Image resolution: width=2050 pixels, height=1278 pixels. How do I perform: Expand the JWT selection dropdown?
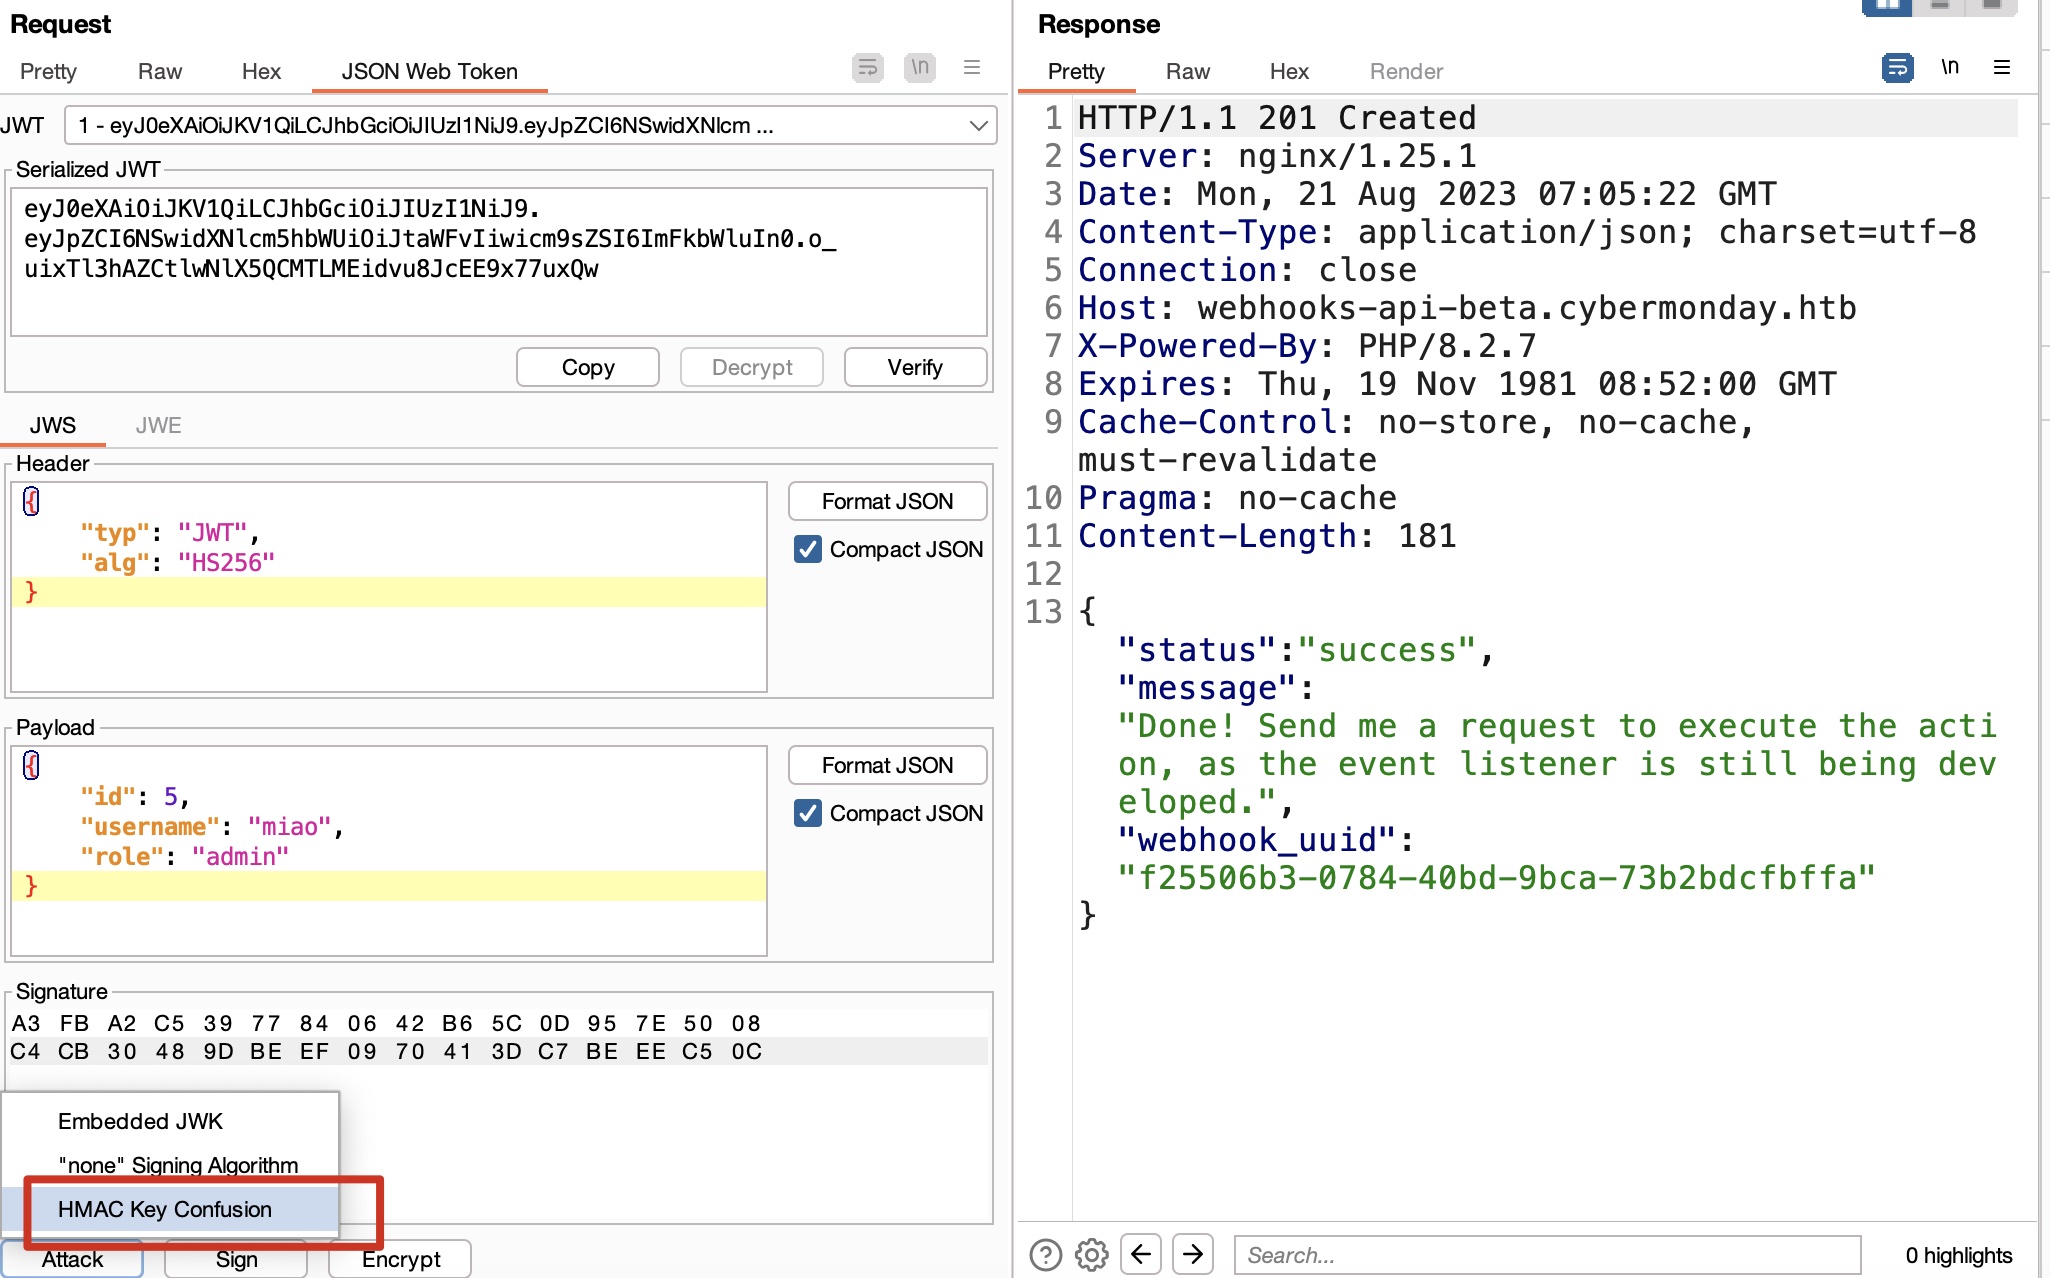pos(978,126)
